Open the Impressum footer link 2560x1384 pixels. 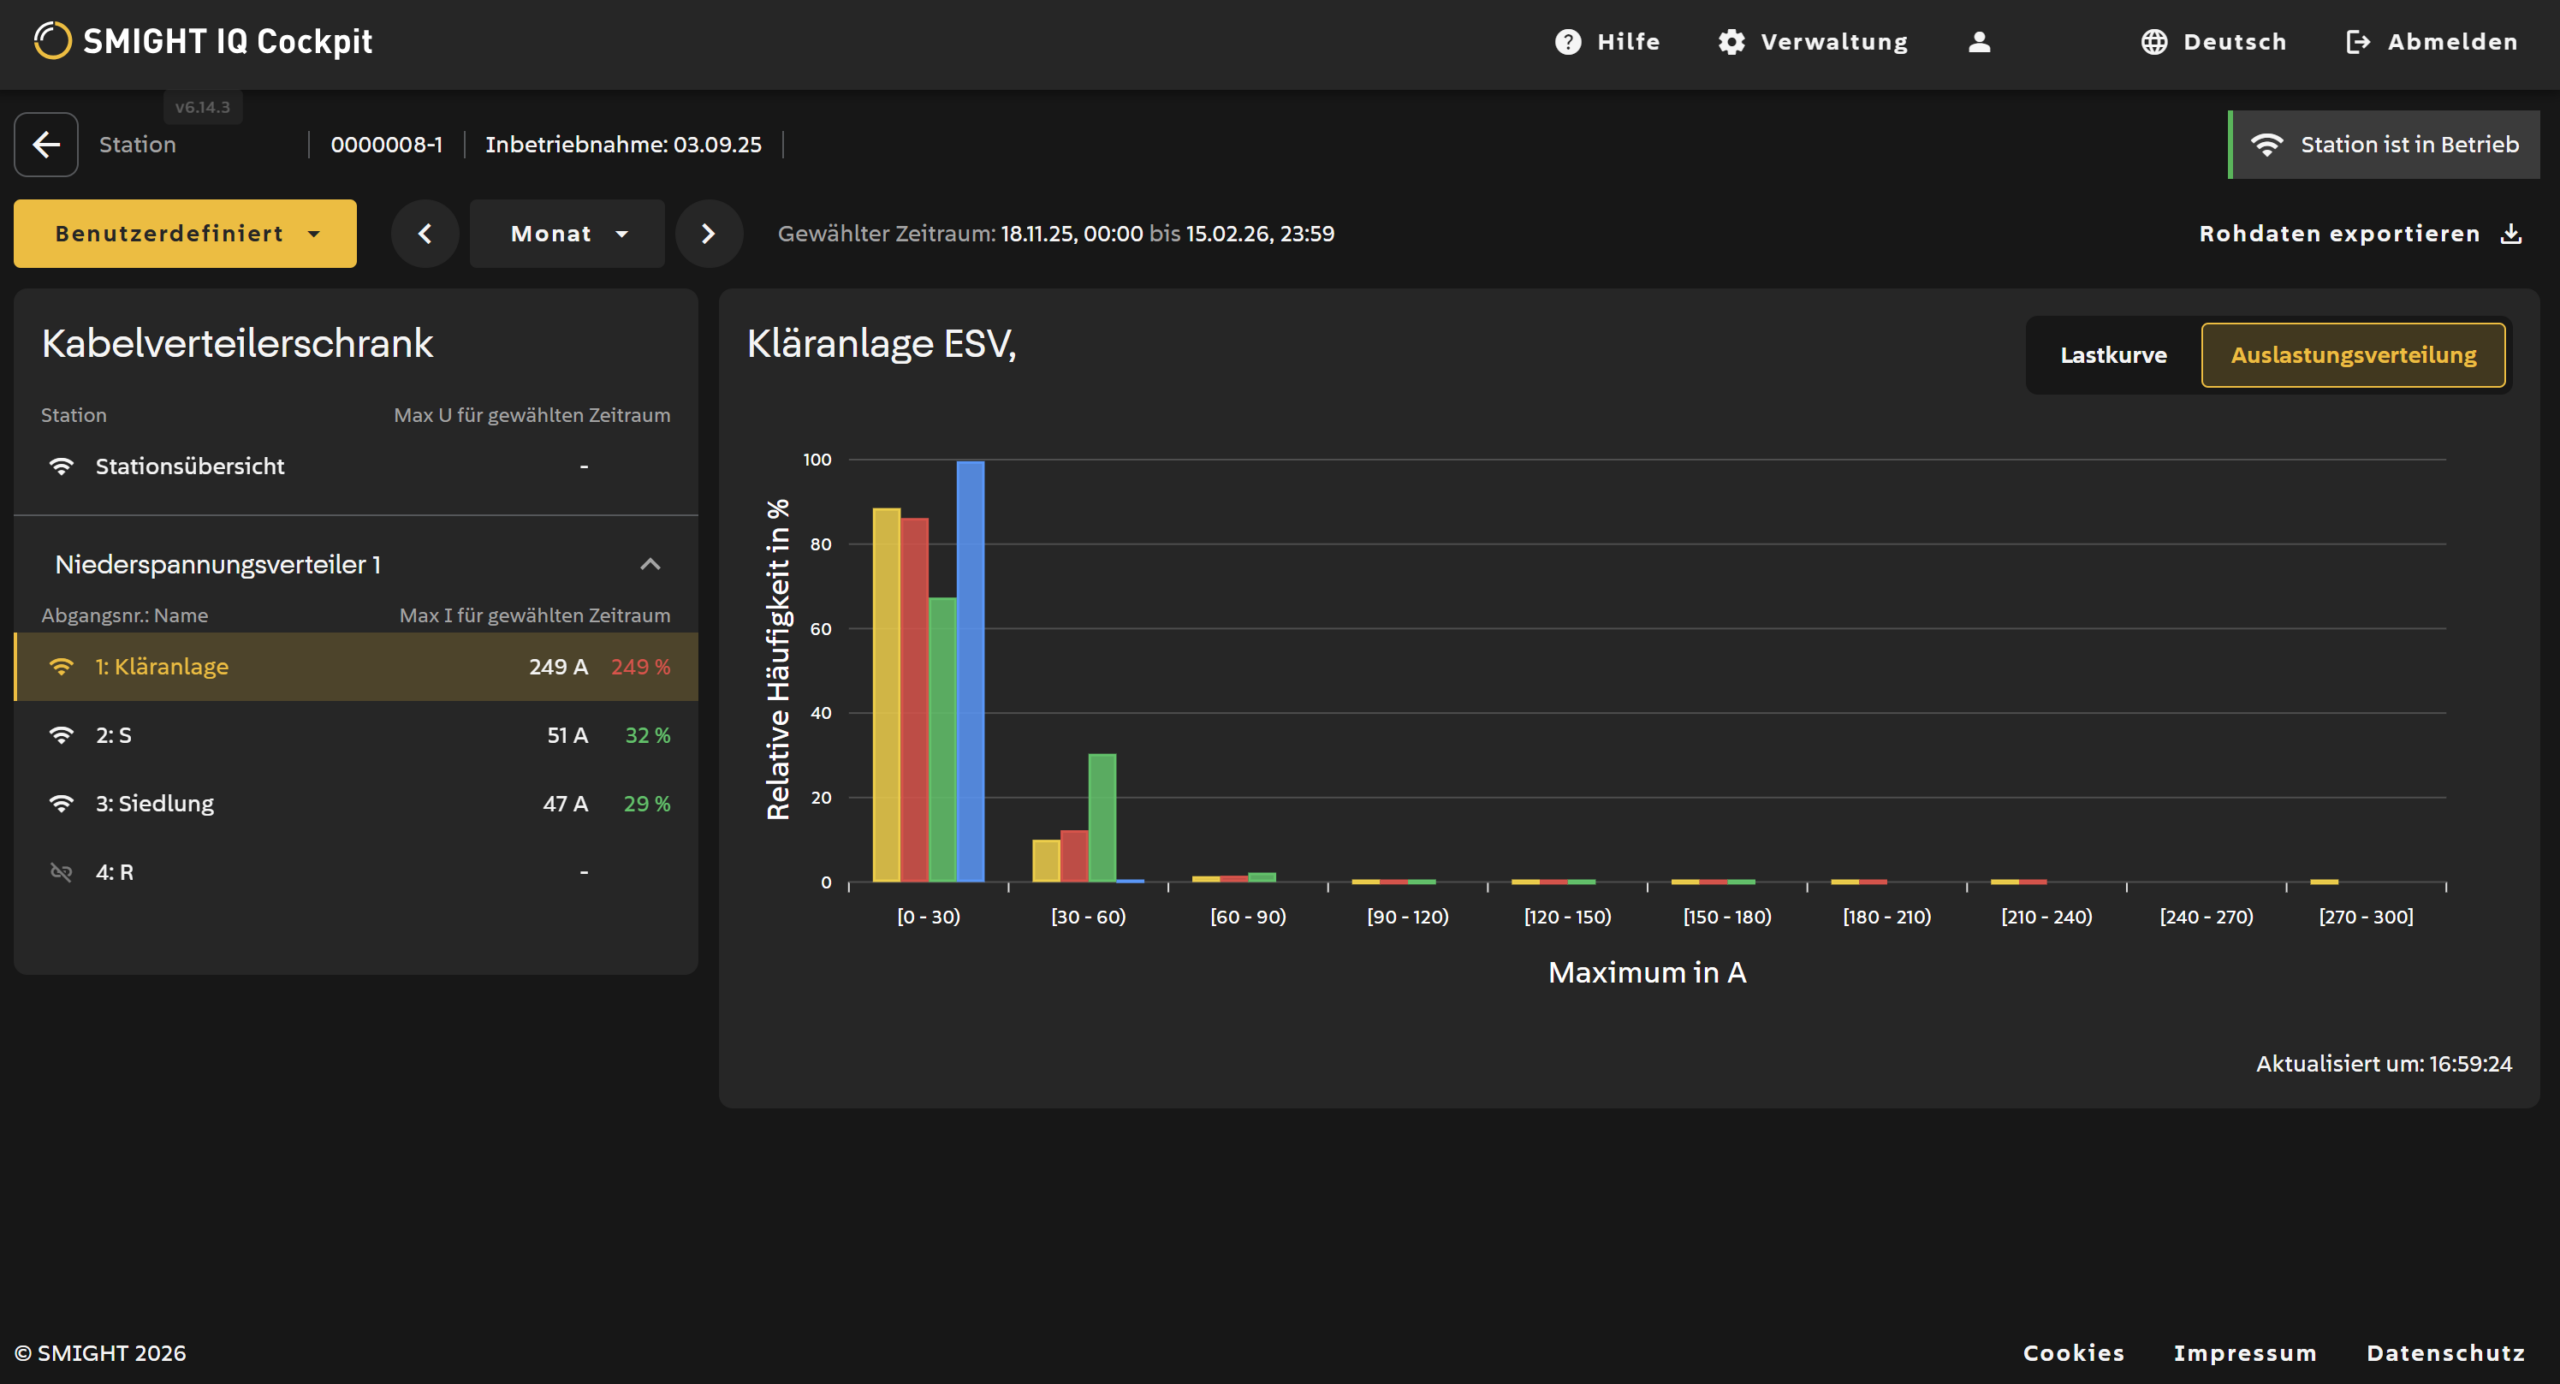pyautogui.click(x=2245, y=1353)
